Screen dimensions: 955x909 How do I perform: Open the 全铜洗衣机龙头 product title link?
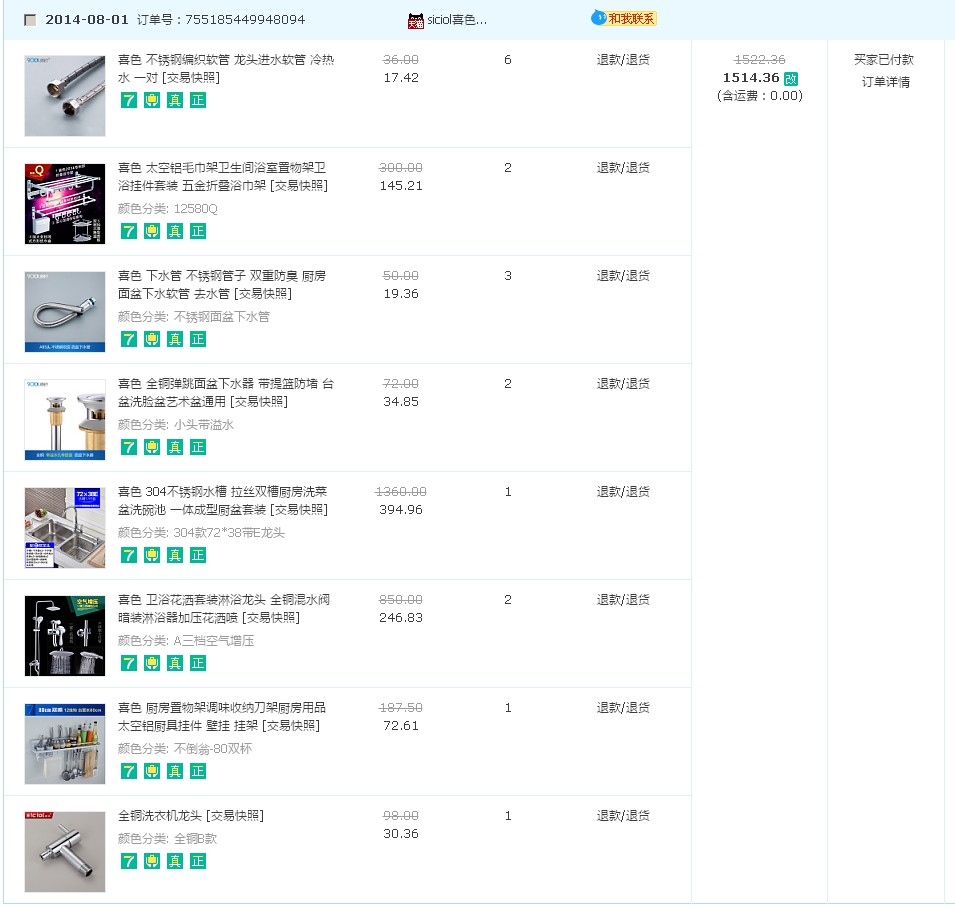point(191,816)
